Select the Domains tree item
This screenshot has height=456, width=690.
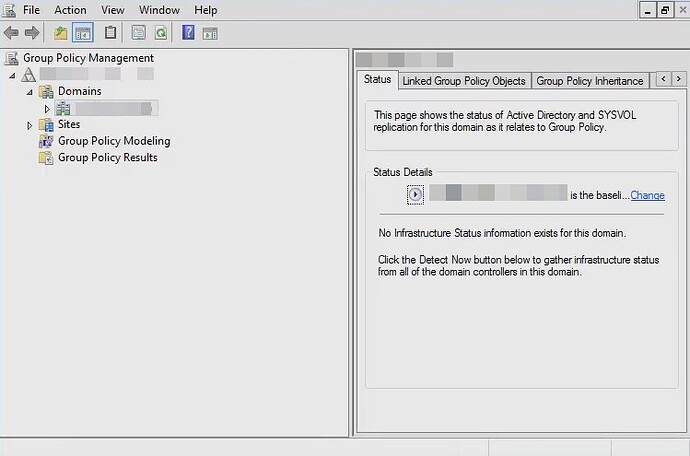80,91
